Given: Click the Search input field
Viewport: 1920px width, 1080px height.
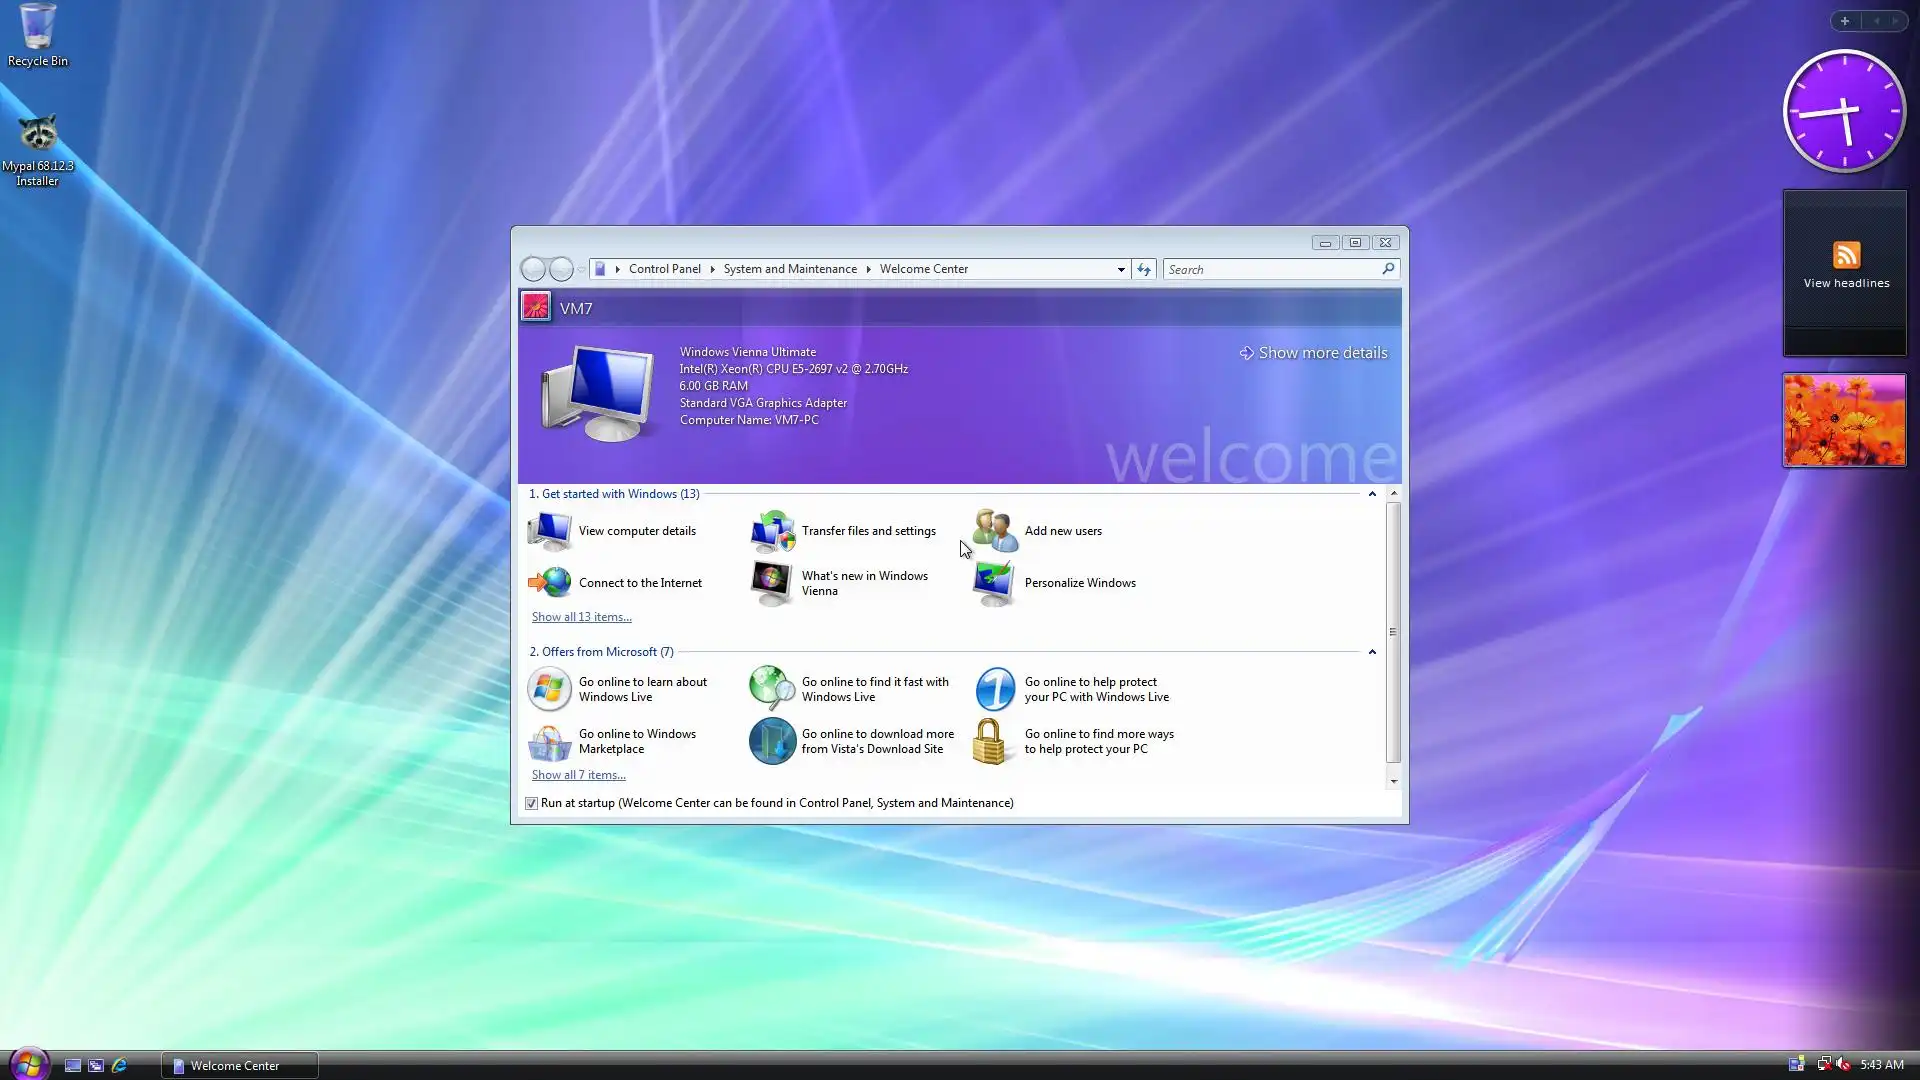Looking at the screenshot, I should (x=1270, y=269).
